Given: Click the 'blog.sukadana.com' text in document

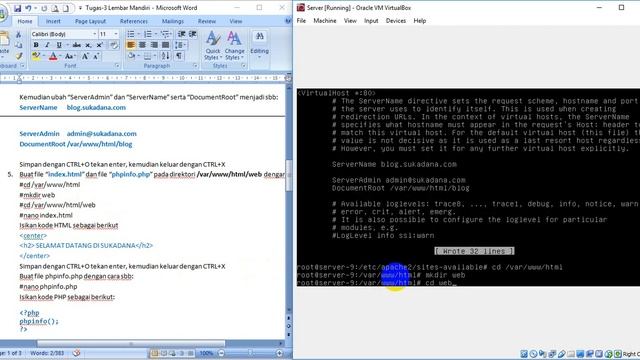Looking at the screenshot, I should click(x=96, y=108).
